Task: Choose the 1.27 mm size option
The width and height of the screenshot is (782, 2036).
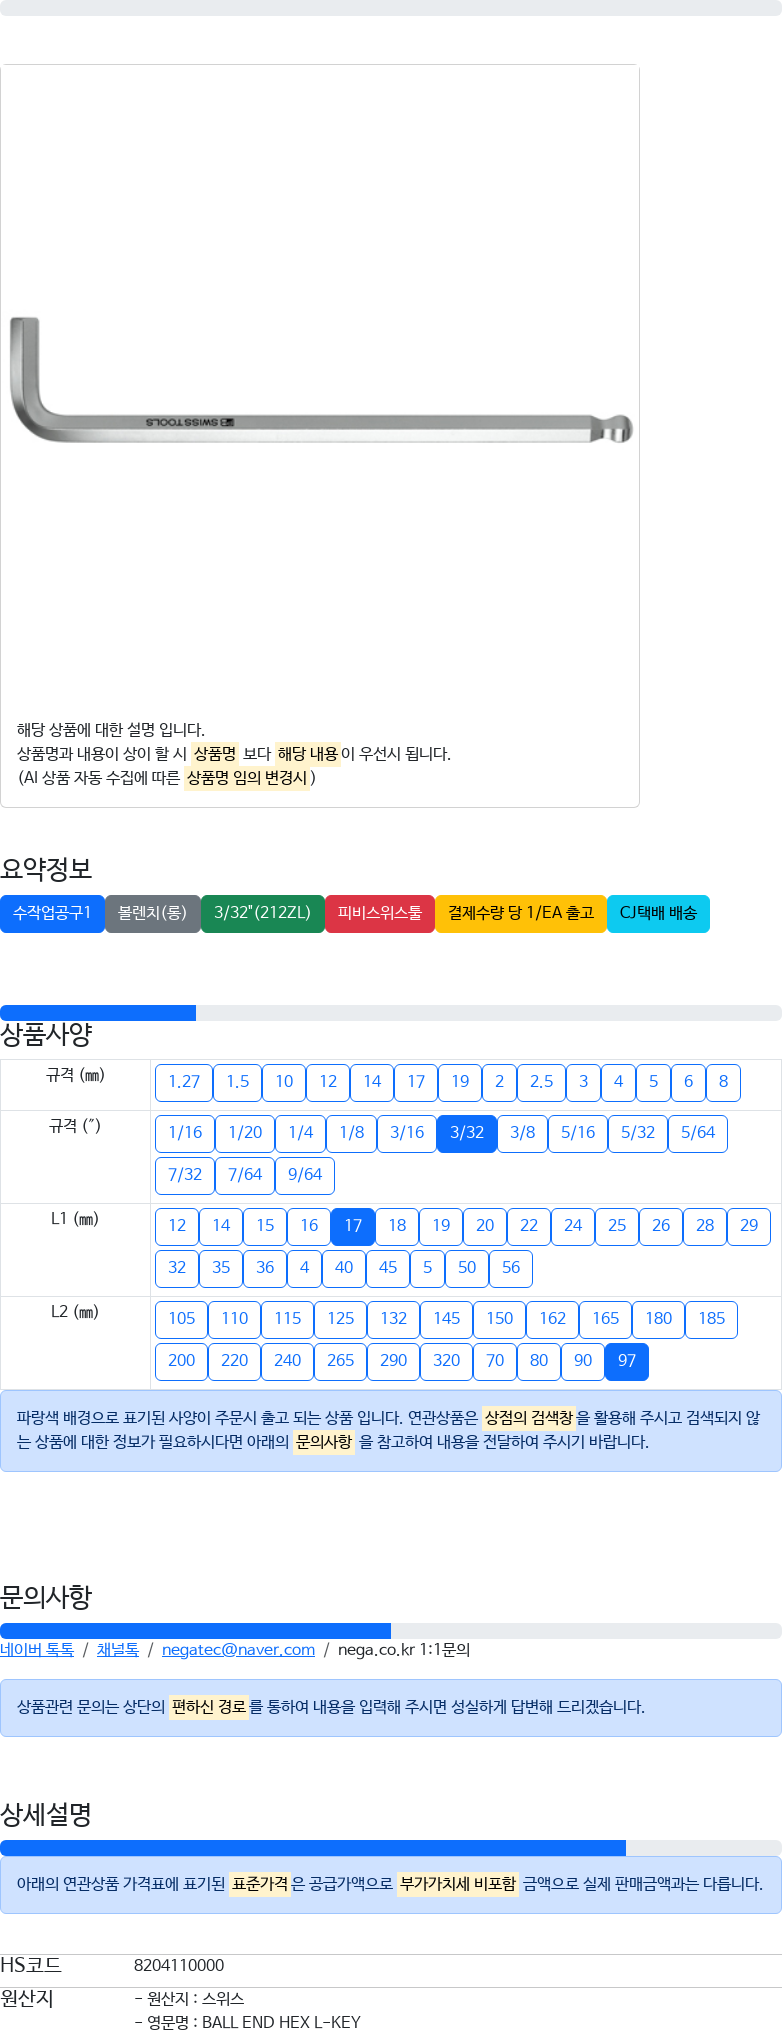Action: click(x=184, y=1082)
